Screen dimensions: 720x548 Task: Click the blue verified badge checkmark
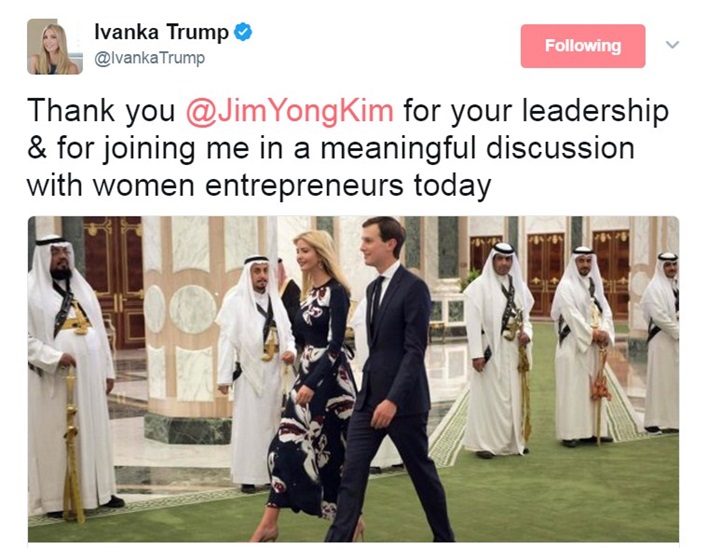(243, 32)
